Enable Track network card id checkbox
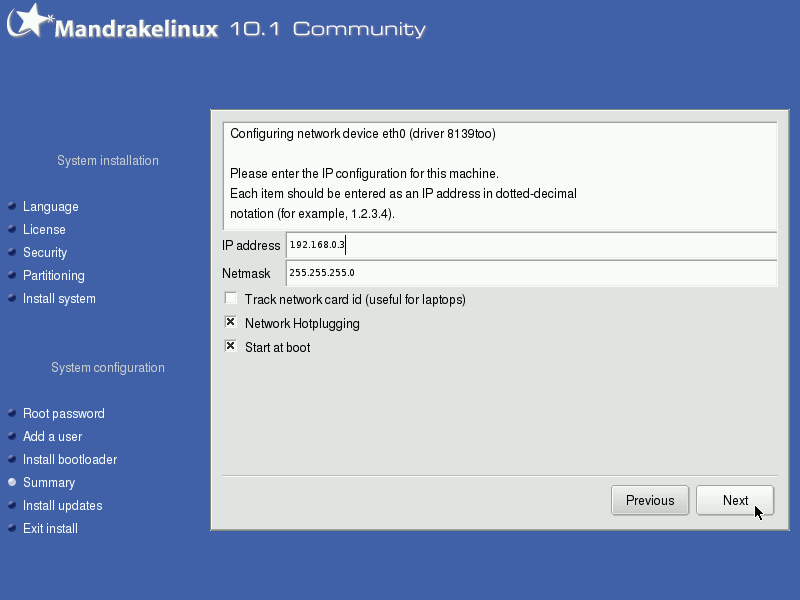This screenshot has width=800, height=600. (x=231, y=298)
